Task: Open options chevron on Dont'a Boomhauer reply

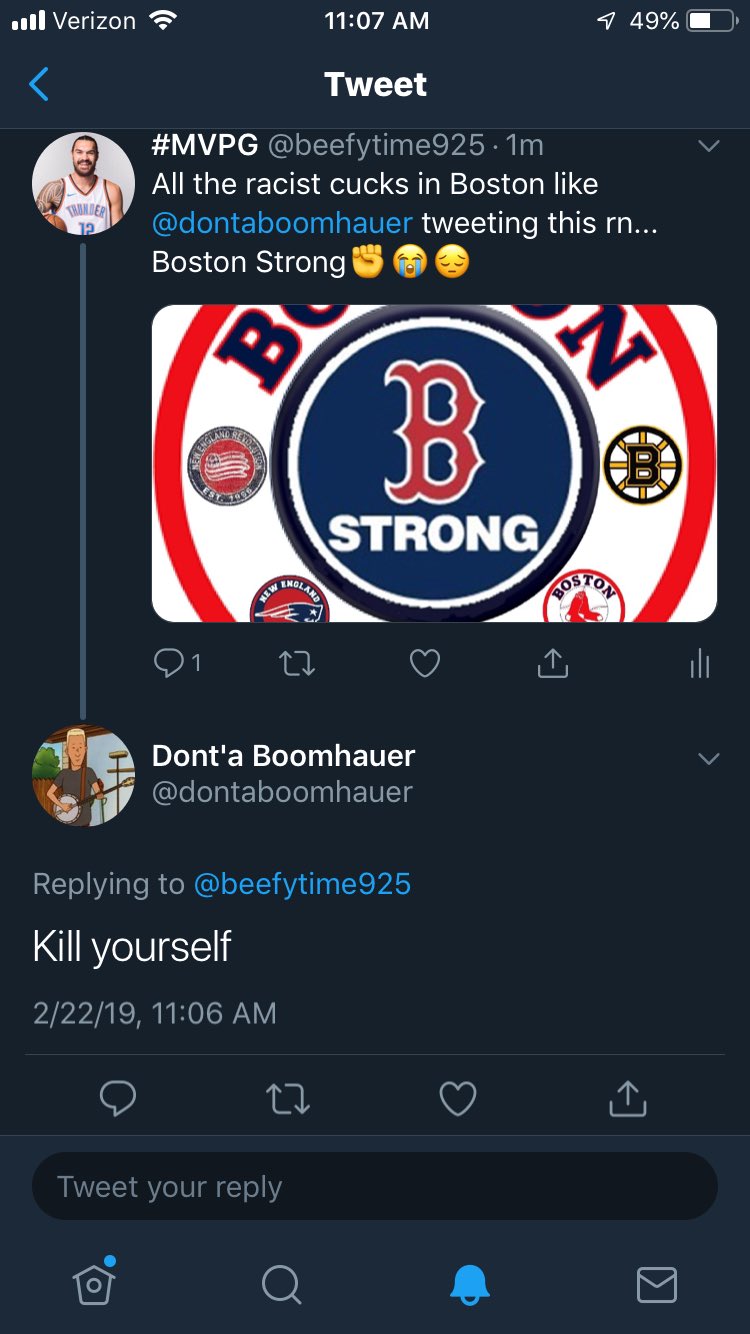Action: coord(708,759)
